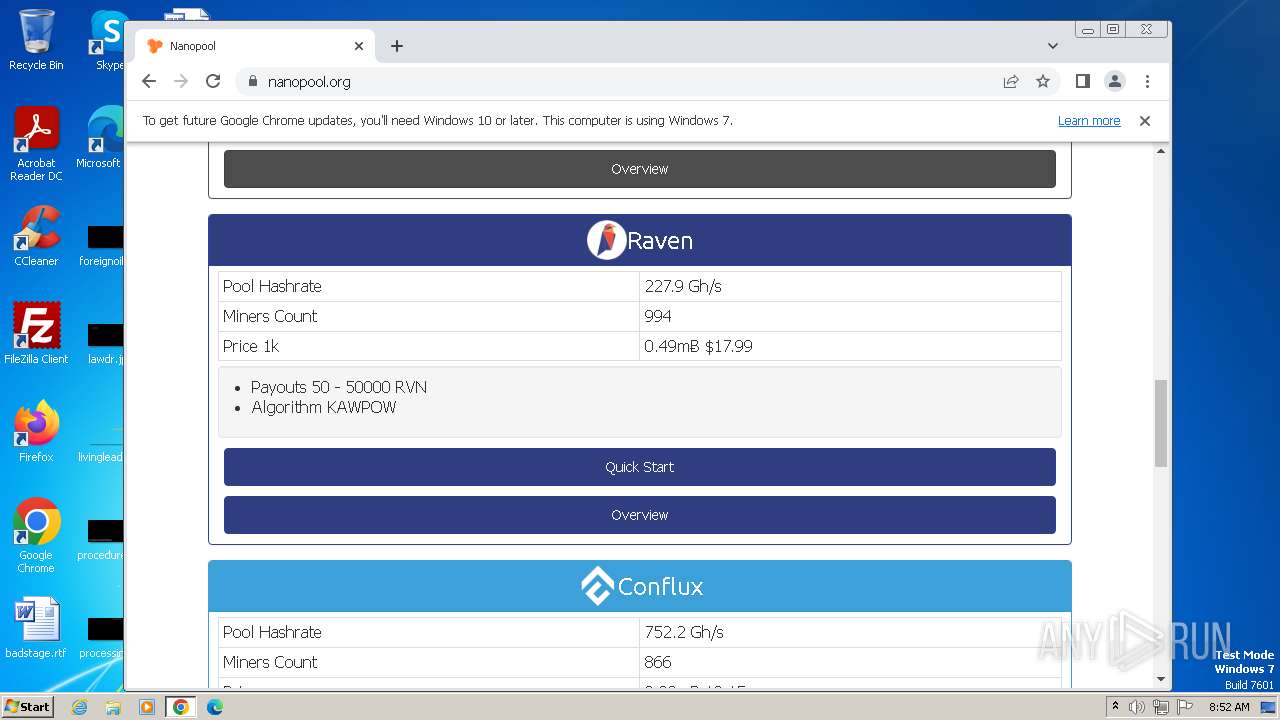This screenshot has height=720, width=1280.
Task: Click the Algorithm KAWPOW text
Action: (324, 407)
